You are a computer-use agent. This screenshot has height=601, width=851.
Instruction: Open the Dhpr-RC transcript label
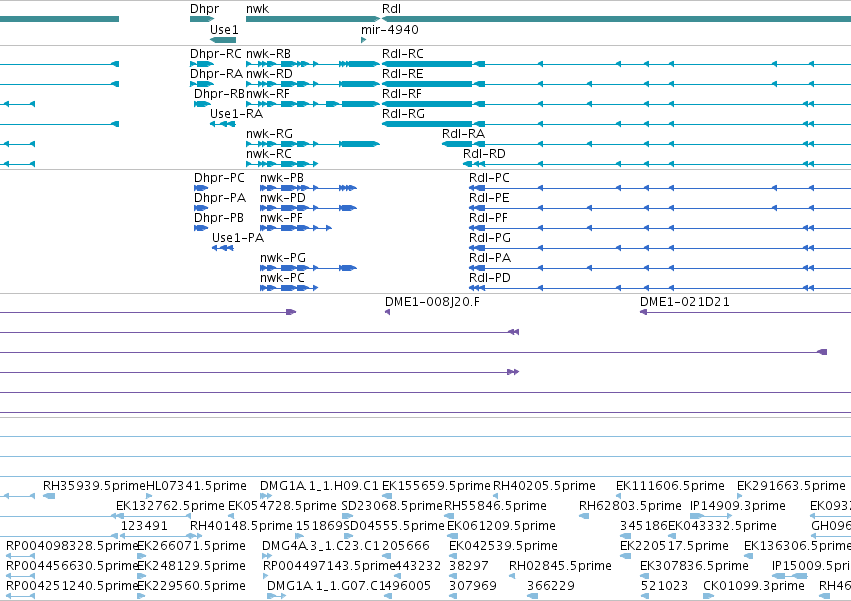coord(216,54)
